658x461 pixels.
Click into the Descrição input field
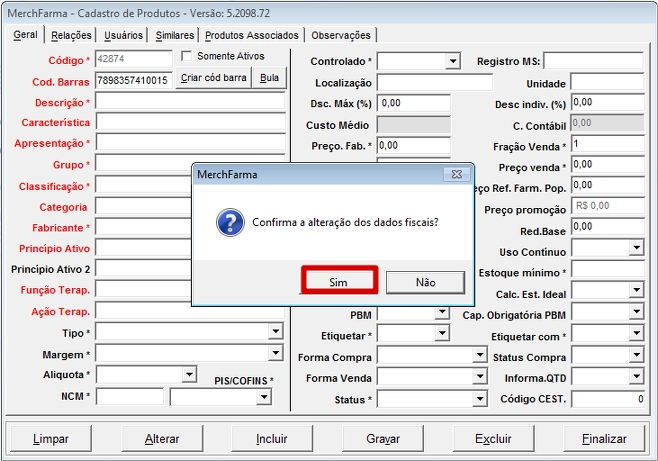190,102
